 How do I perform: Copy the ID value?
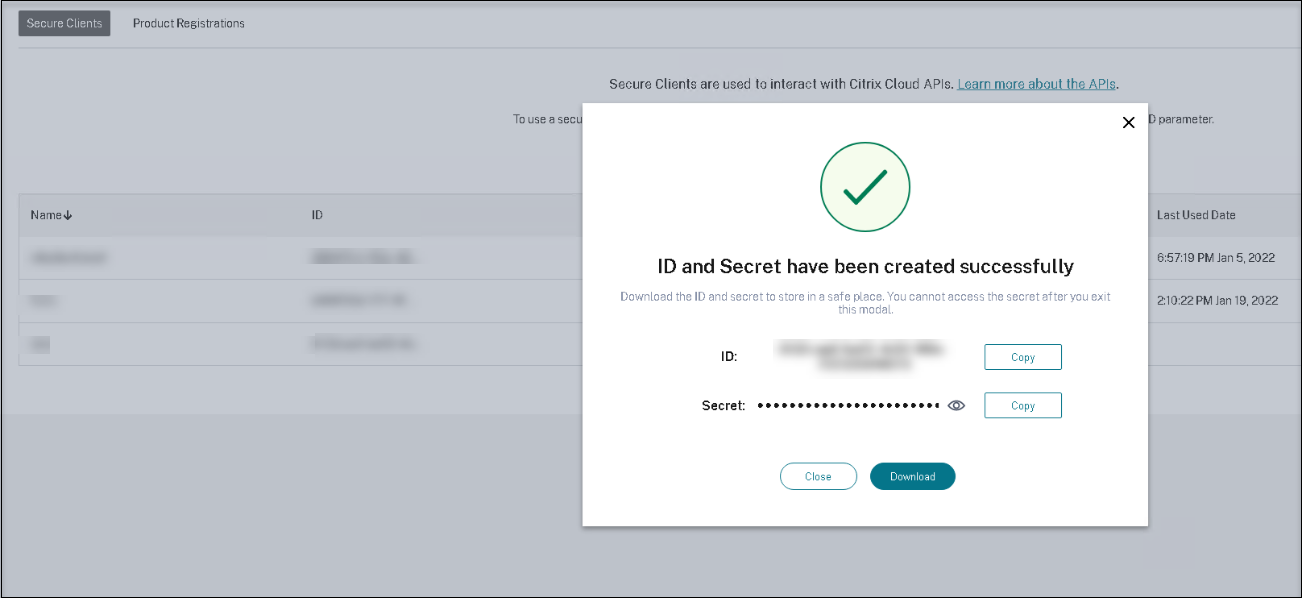click(1022, 357)
